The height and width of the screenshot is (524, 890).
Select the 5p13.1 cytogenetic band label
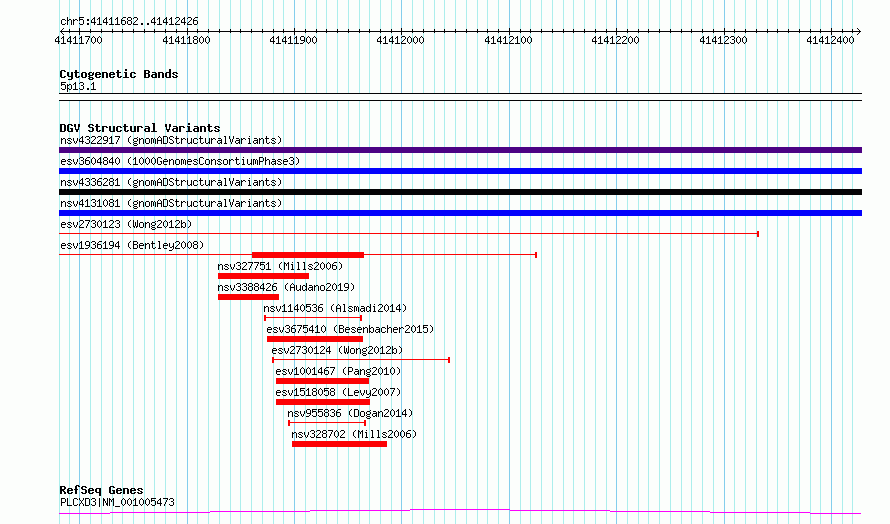(x=78, y=86)
